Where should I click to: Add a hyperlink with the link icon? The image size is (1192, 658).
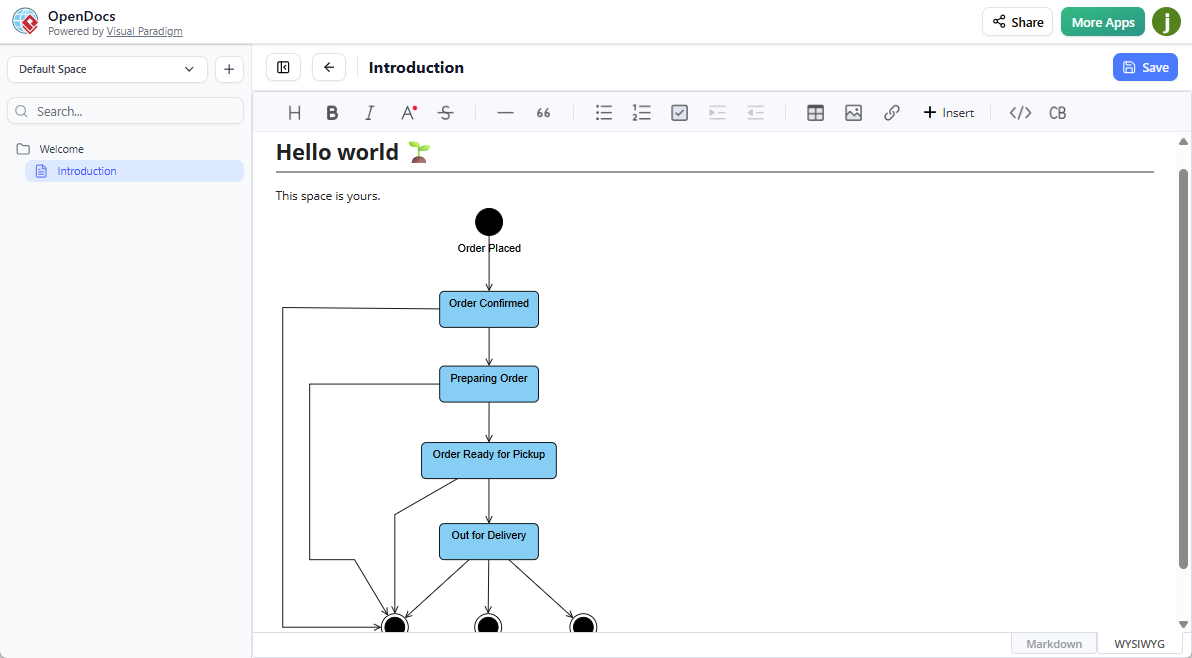click(891, 112)
